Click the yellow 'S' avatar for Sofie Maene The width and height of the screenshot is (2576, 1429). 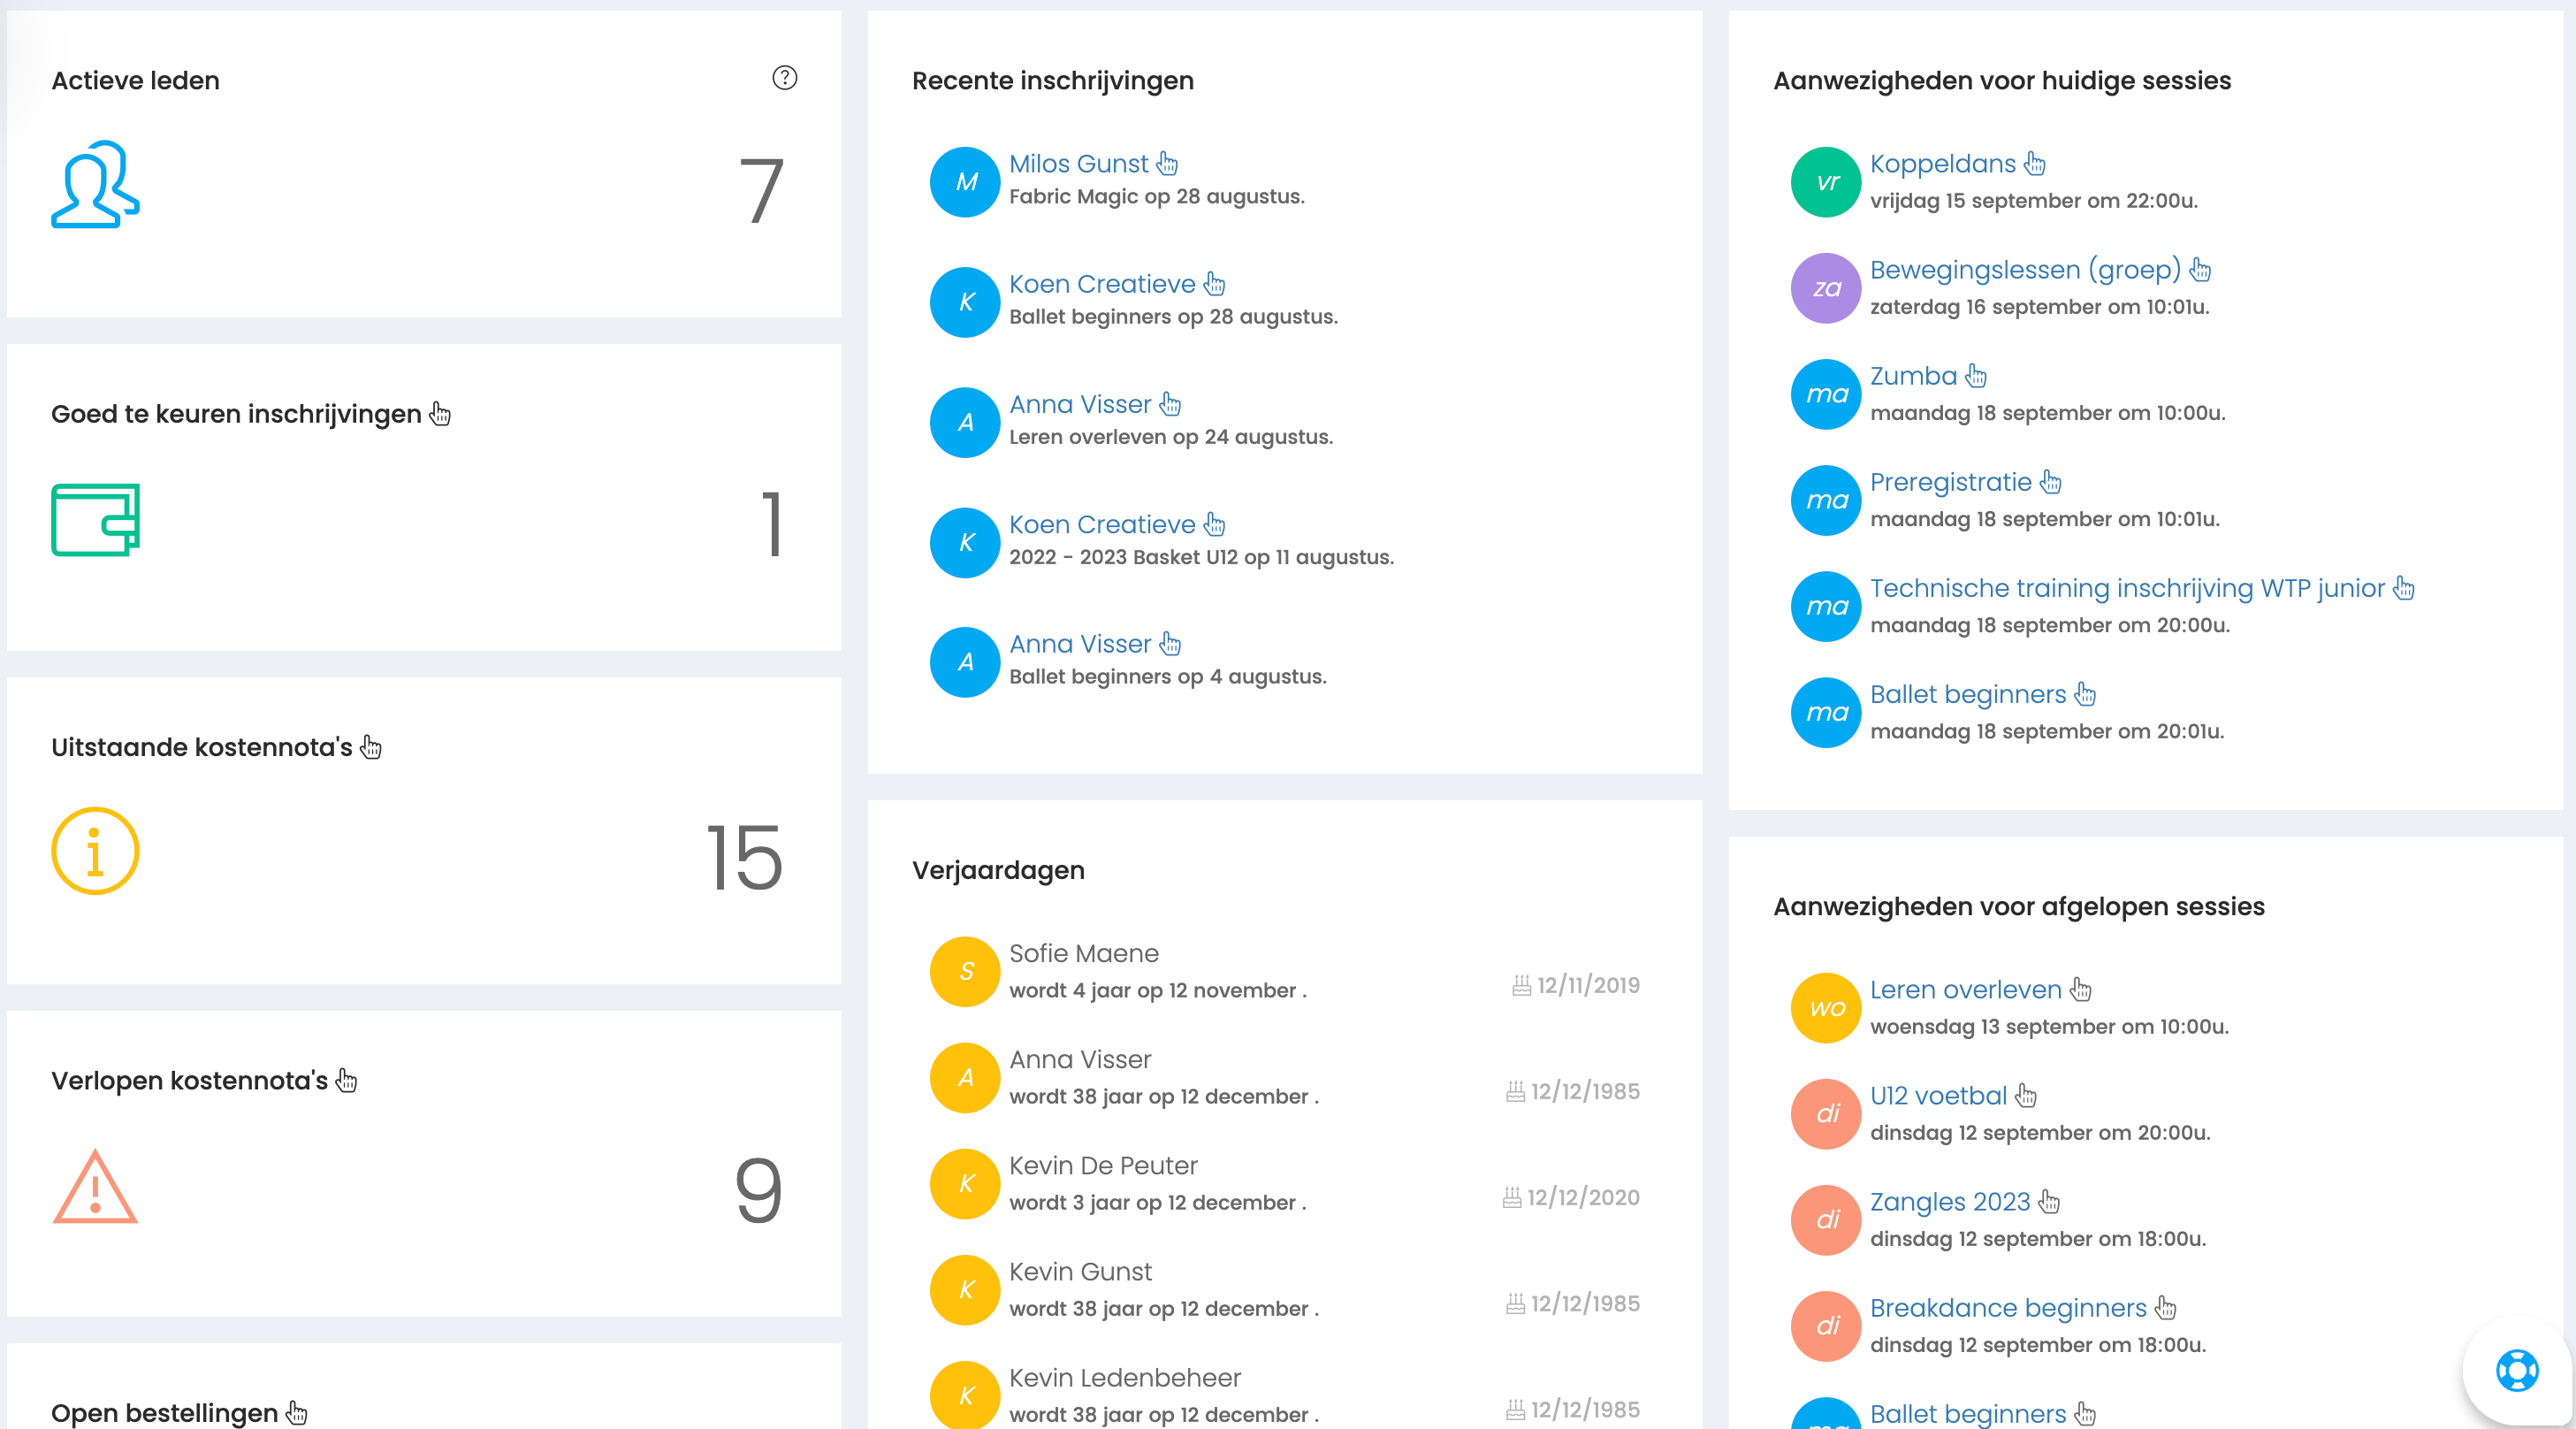pyautogui.click(x=965, y=971)
